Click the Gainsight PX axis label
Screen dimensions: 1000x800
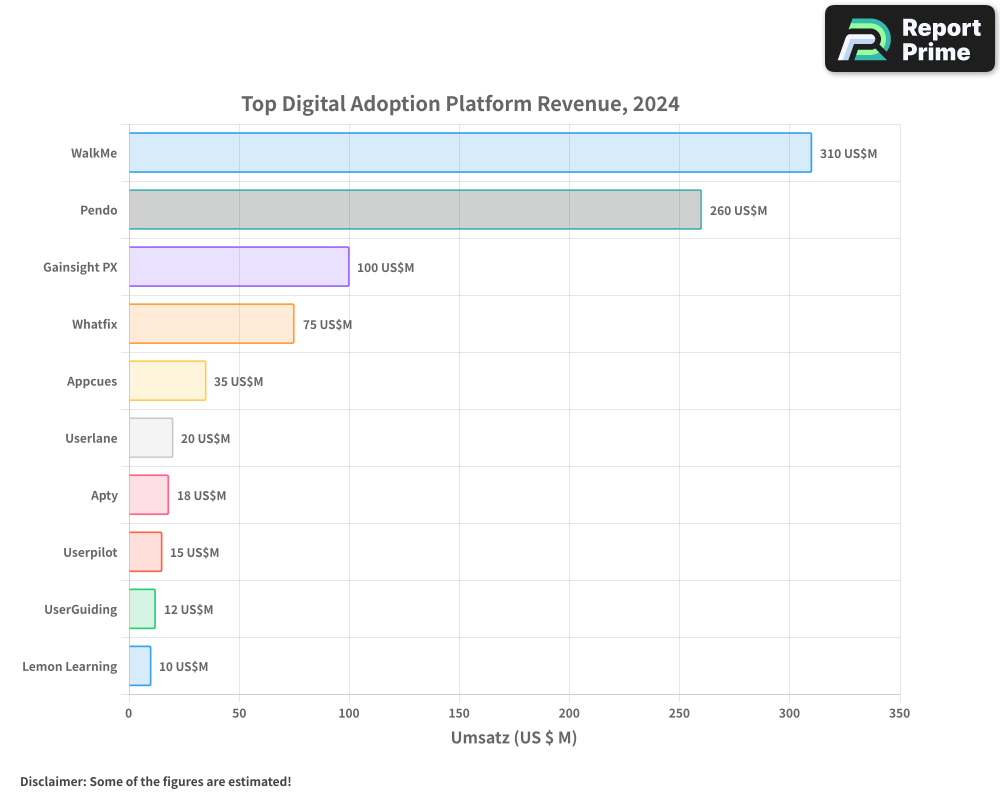[x=79, y=267]
